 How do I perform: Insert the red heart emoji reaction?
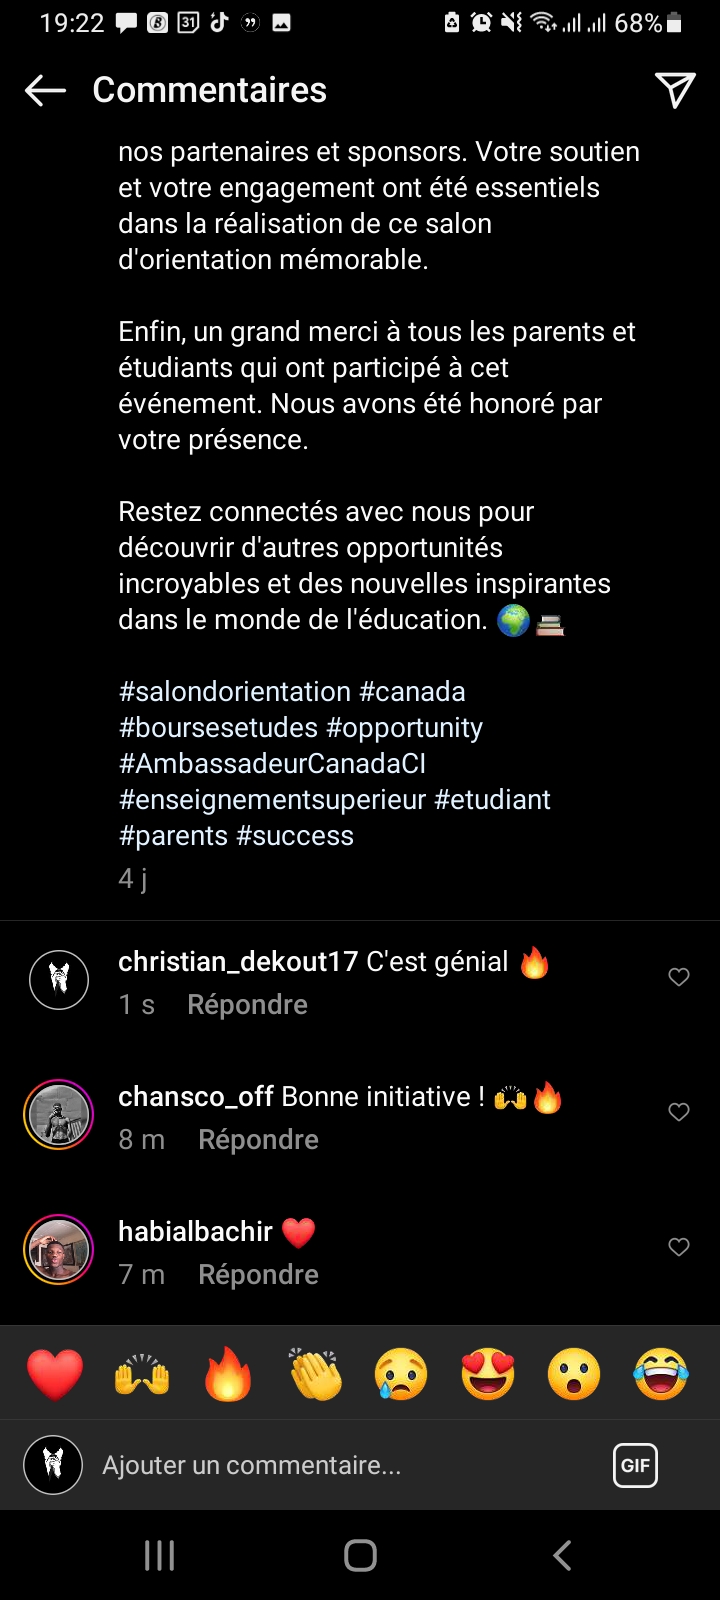point(55,1373)
